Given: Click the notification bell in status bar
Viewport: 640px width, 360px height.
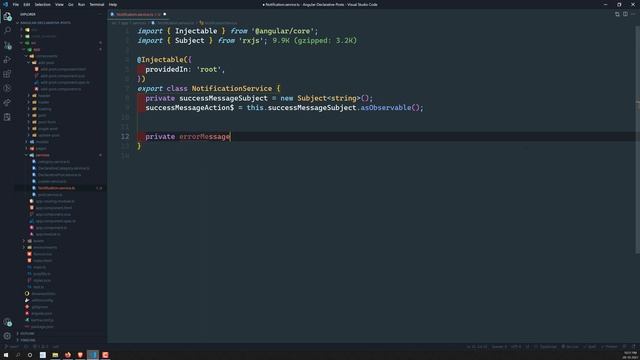Looking at the screenshot, I should point(634,347).
